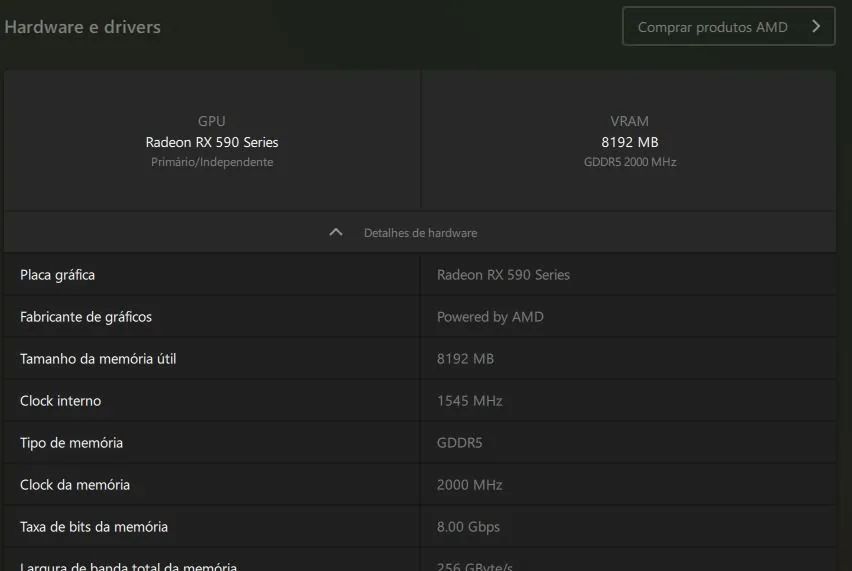Click the arrow icon in Comprar produtos AMD
852x571 pixels.
click(x=816, y=27)
